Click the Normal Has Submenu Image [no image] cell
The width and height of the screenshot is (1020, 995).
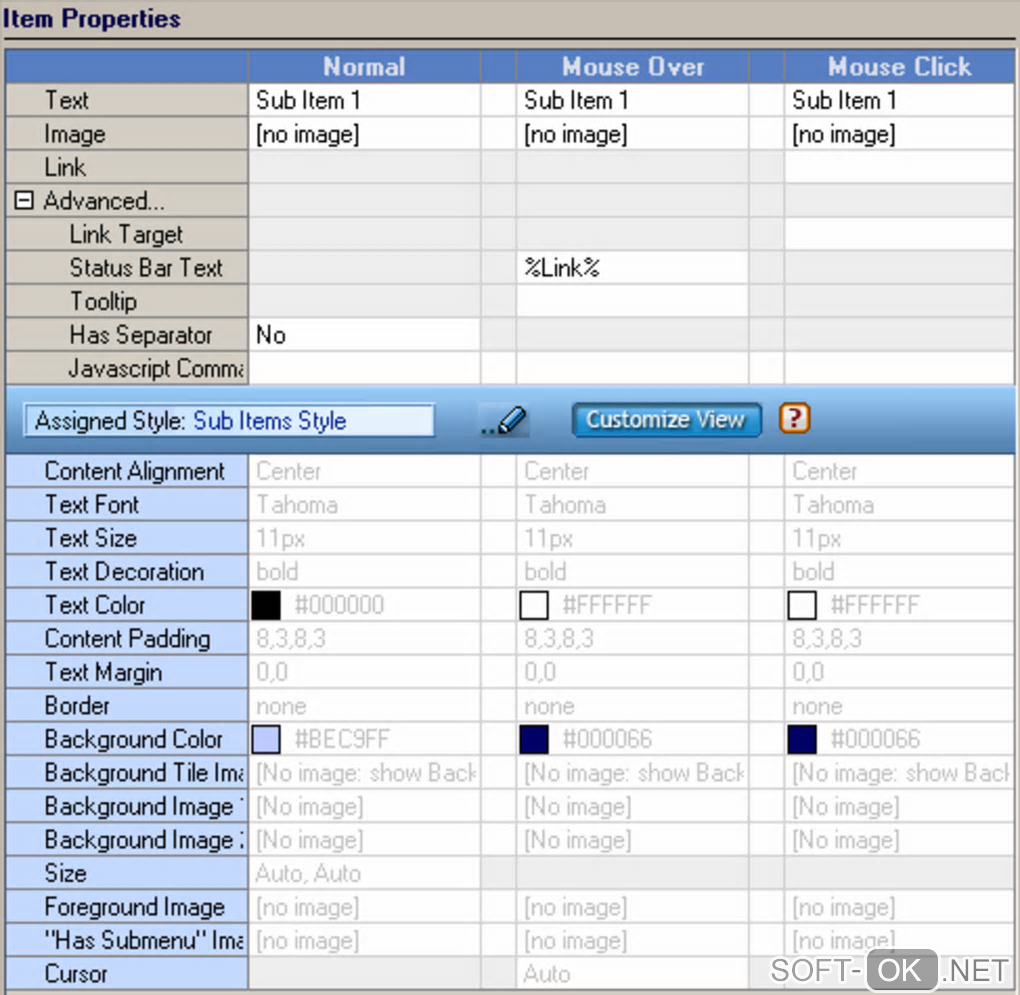click(x=364, y=940)
